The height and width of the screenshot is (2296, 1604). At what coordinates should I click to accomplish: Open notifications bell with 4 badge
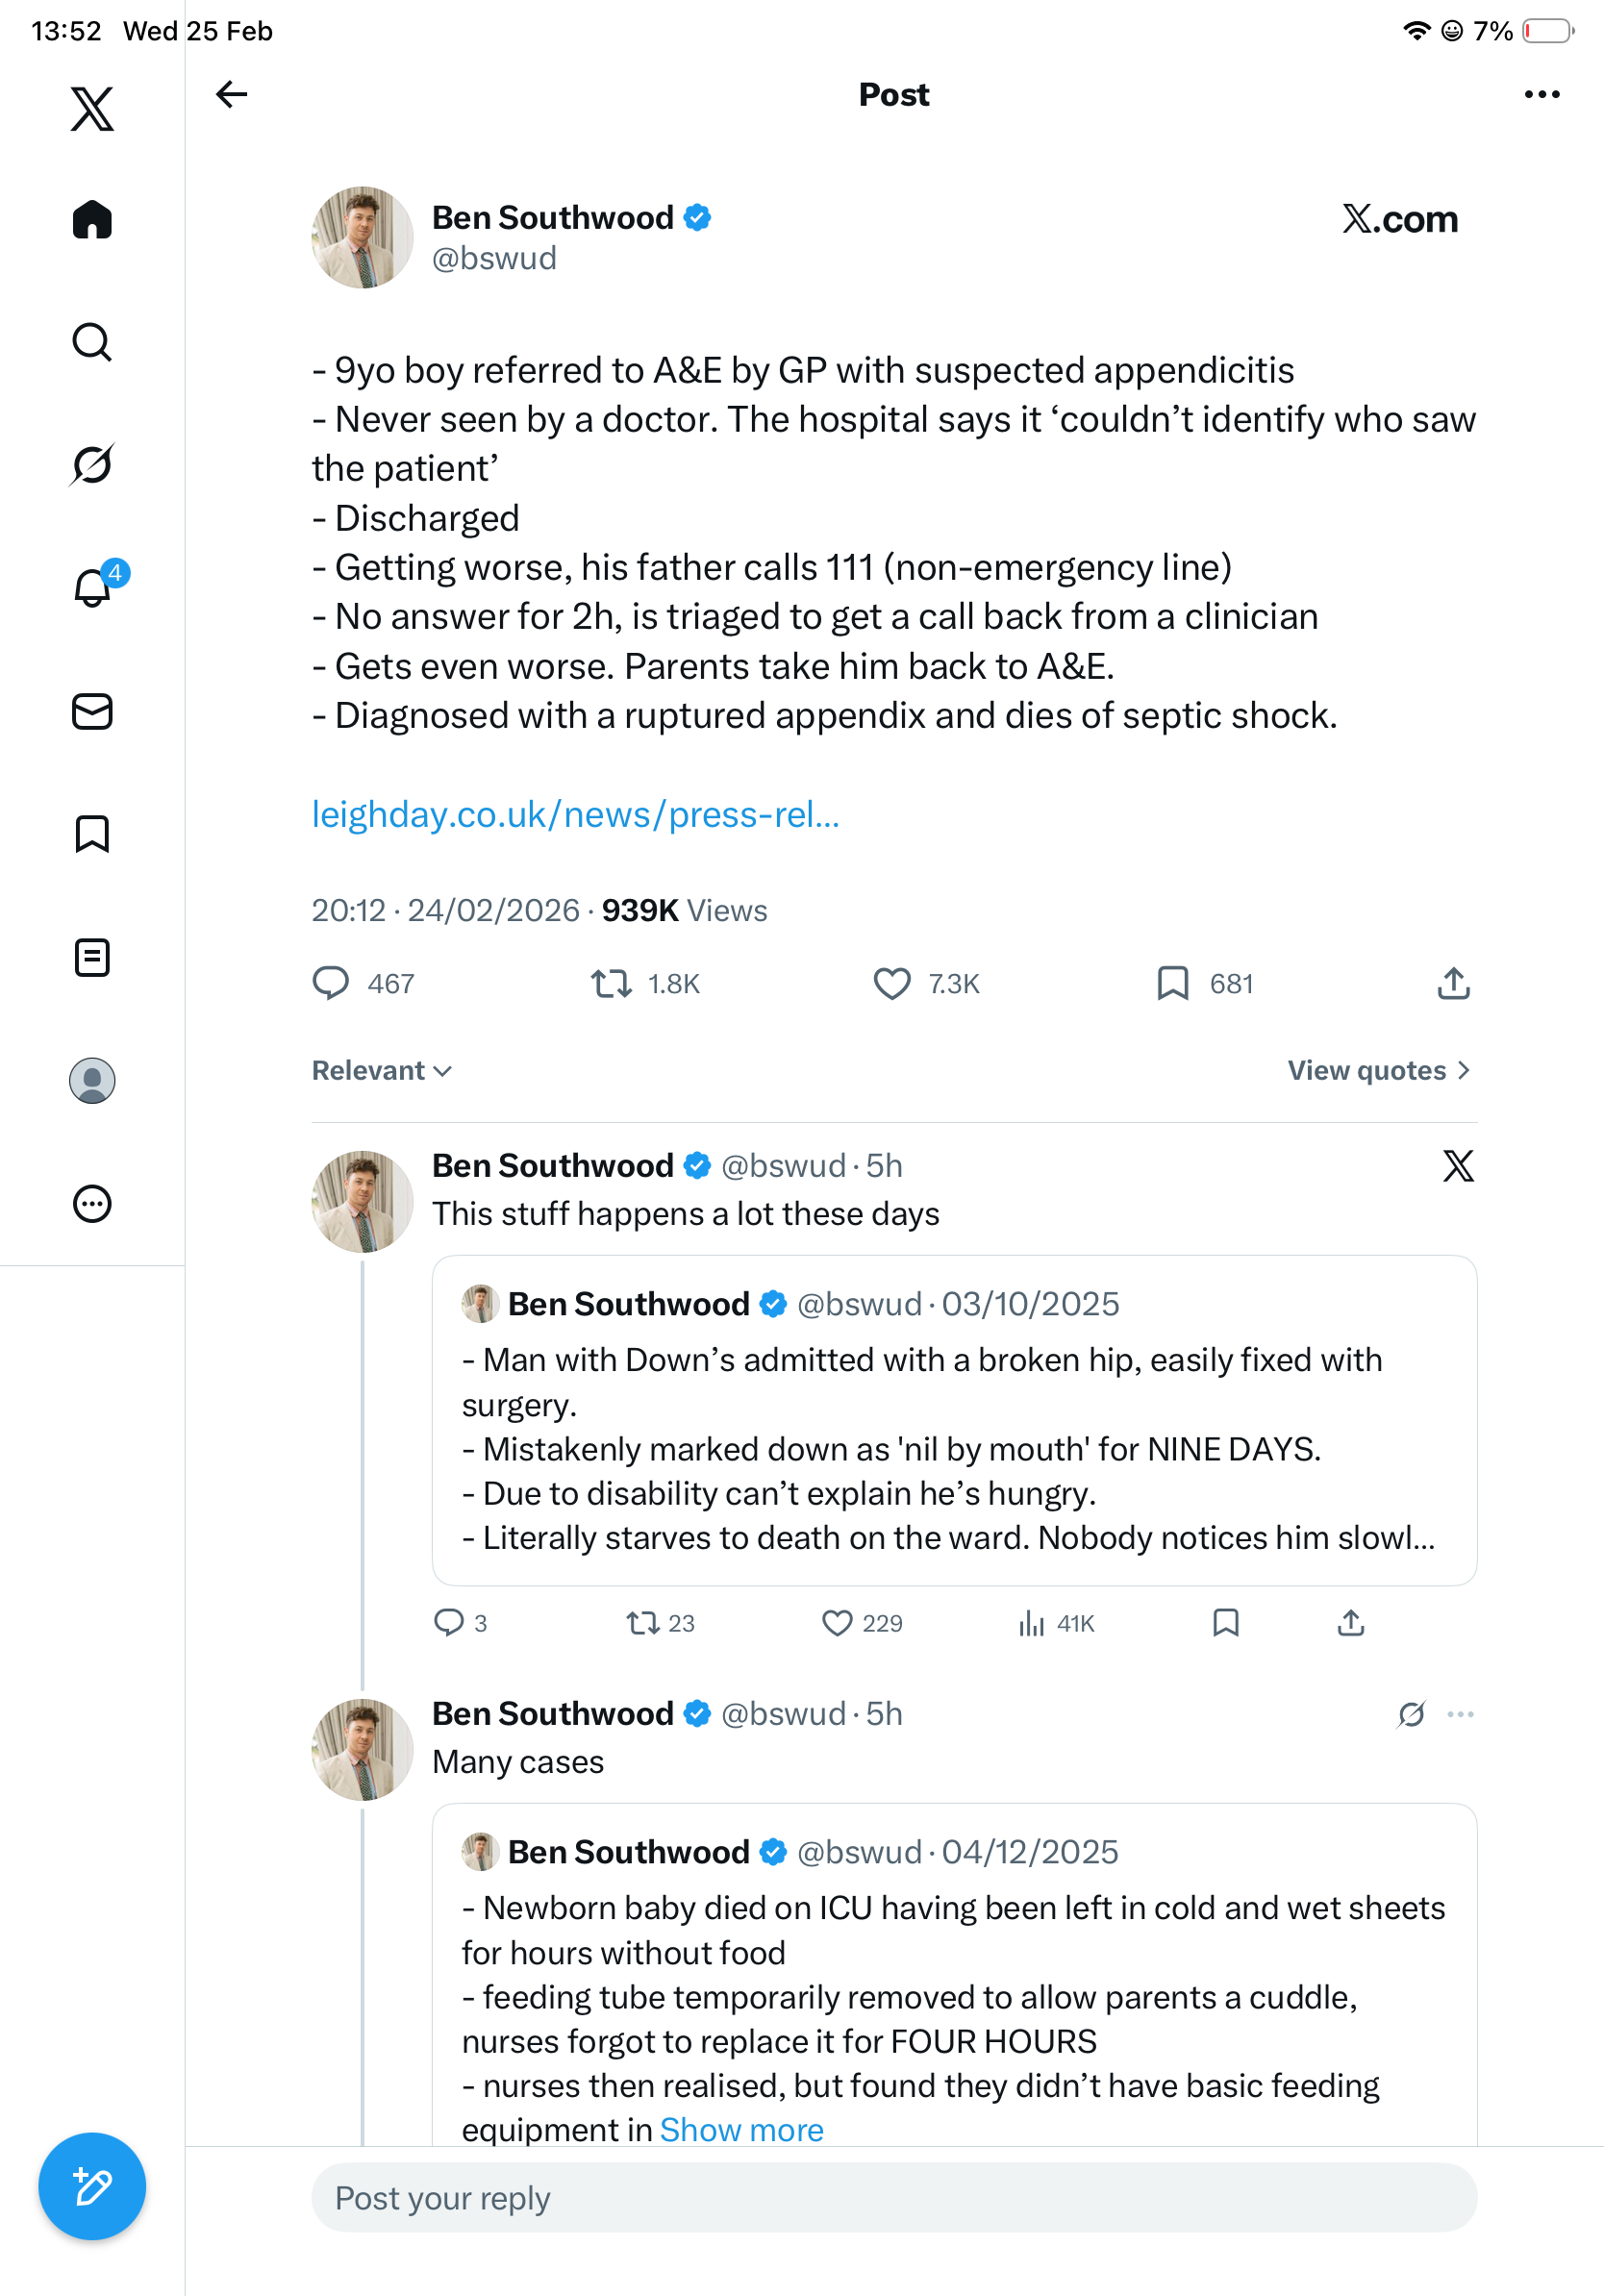point(93,588)
